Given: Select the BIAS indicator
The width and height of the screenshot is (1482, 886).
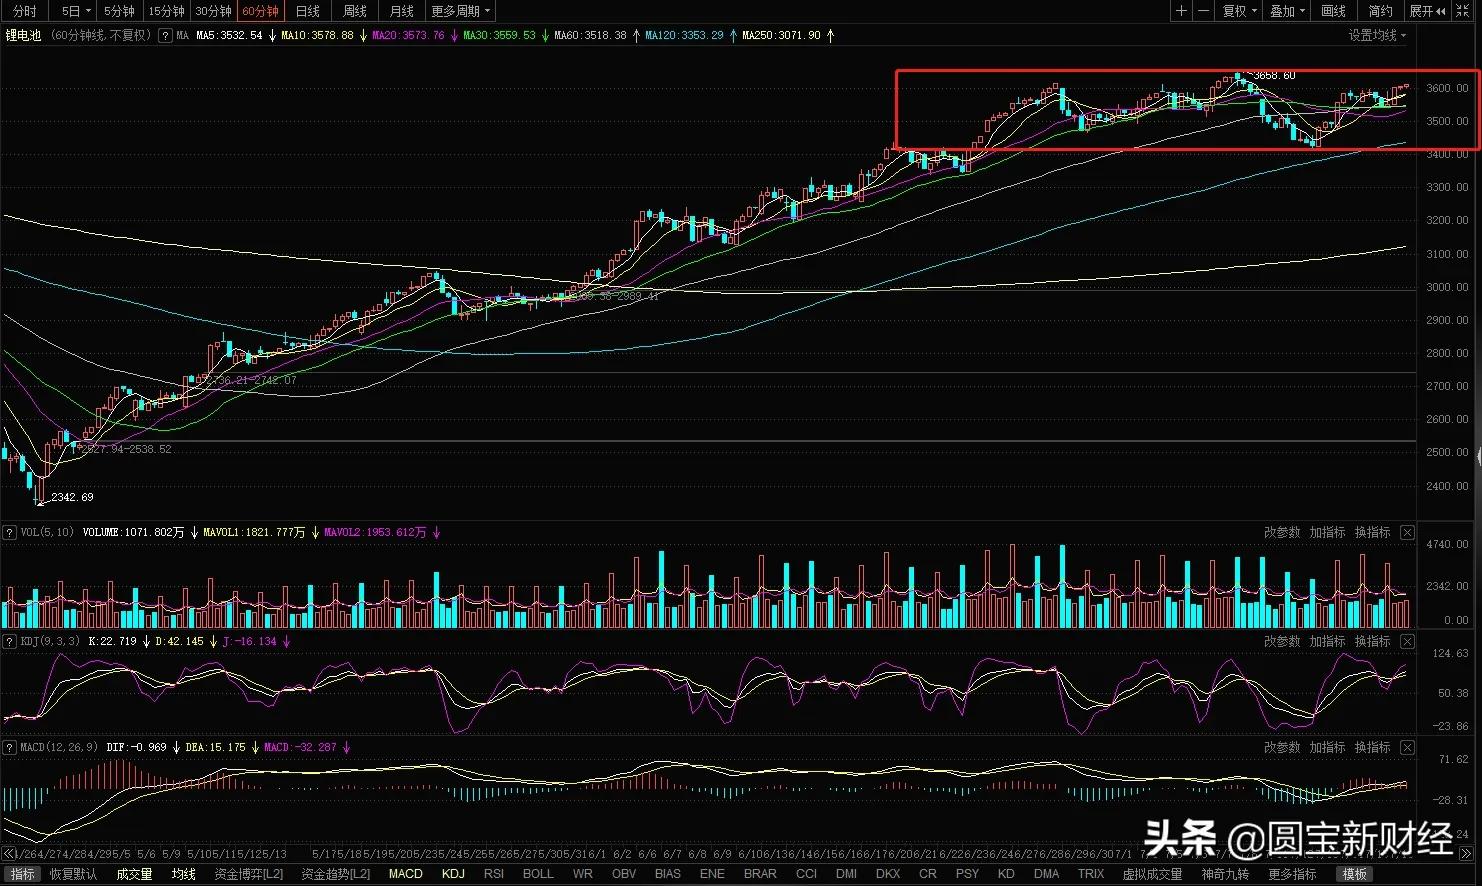Looking at the screenshot, I should pos(668,874).
